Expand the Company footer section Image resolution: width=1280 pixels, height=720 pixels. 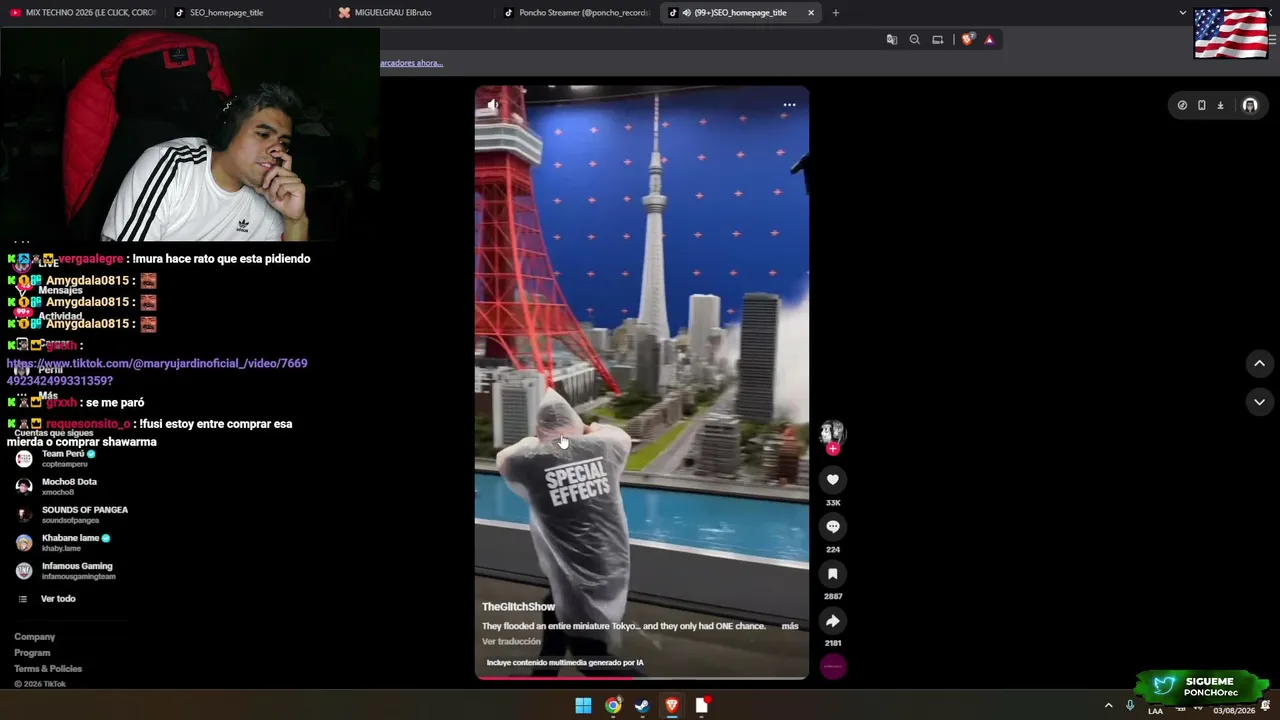(x=35, y=637)
